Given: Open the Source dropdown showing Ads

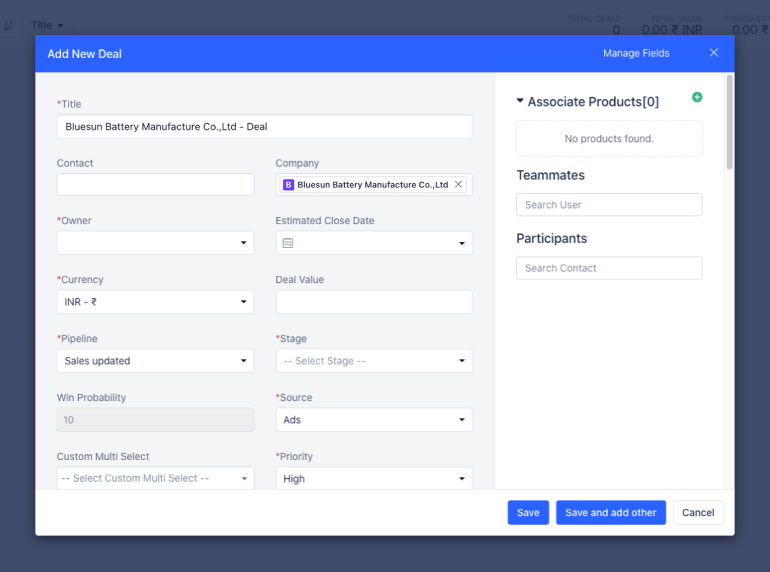Looking at the screenshot, I should [373, 420].
